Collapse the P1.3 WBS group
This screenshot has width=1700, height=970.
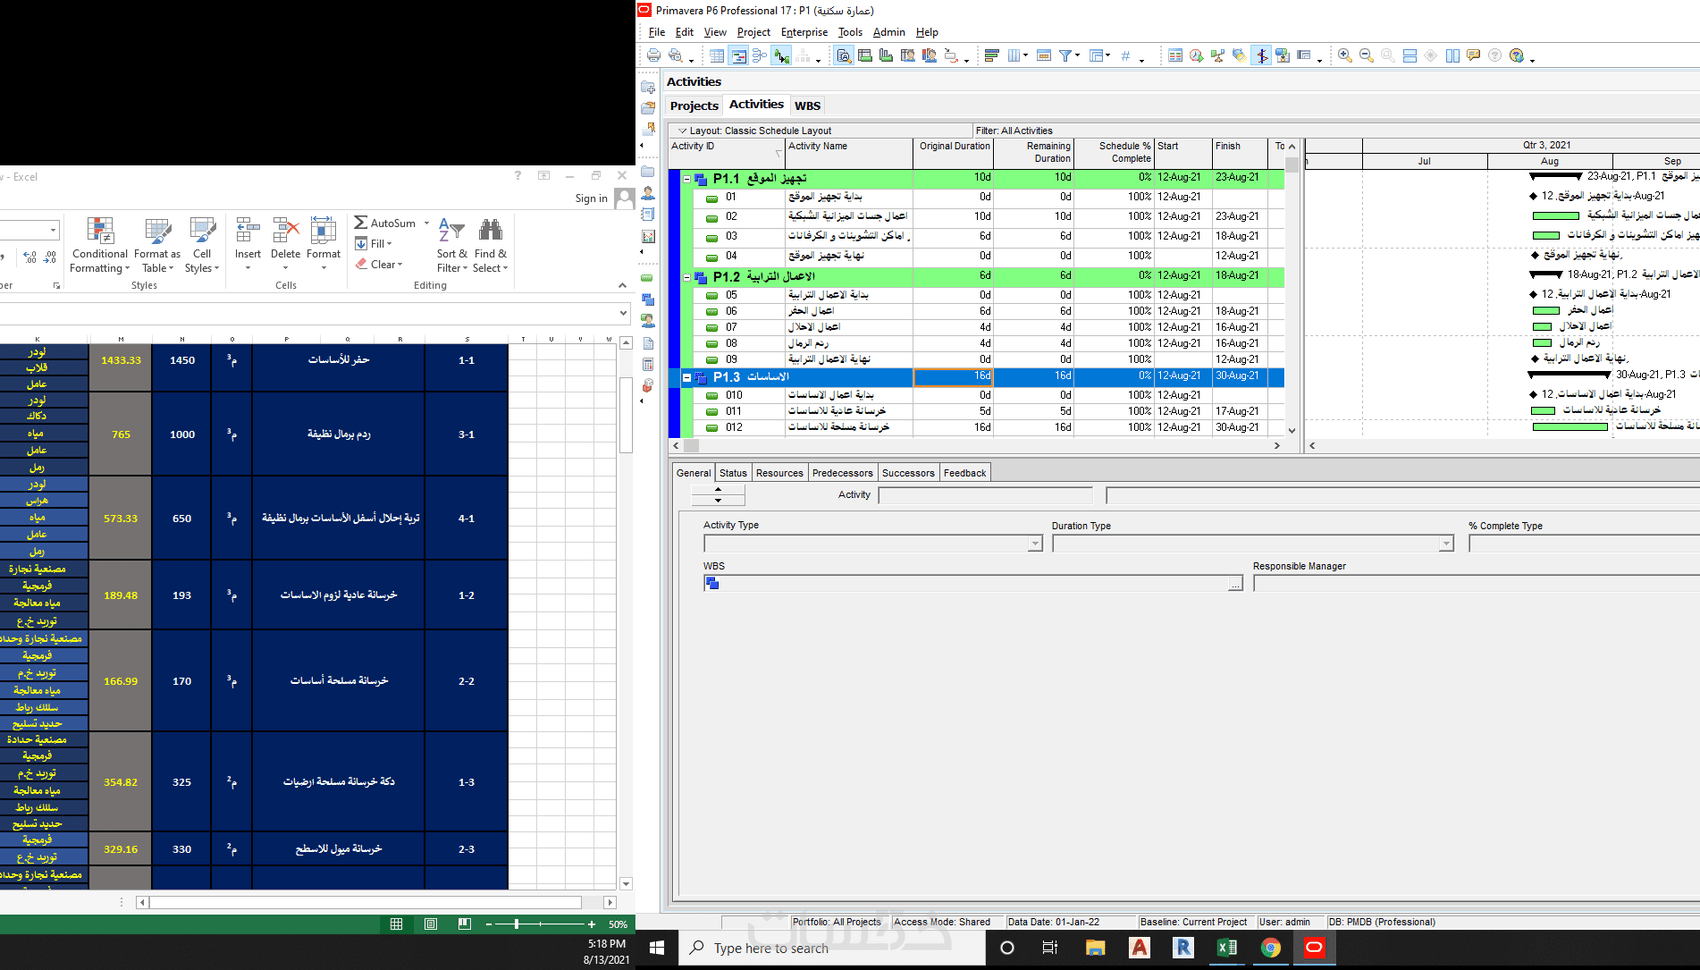tap(687, 378)
